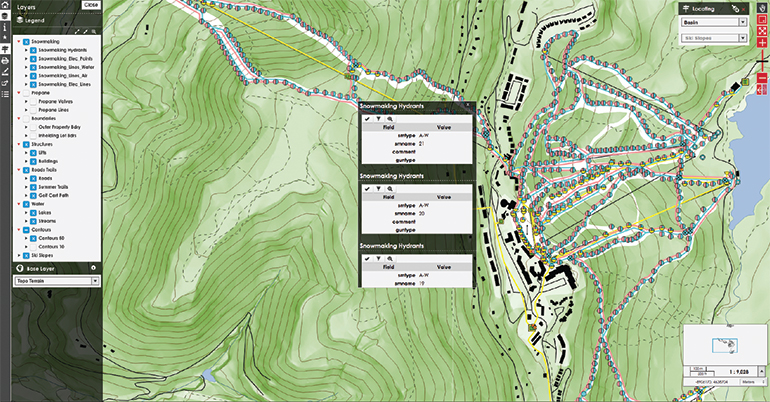Screen dimensions: 770x402
Task: Click the filter funnel icon in first hydrant panel
Action: [x=379, y=118]
